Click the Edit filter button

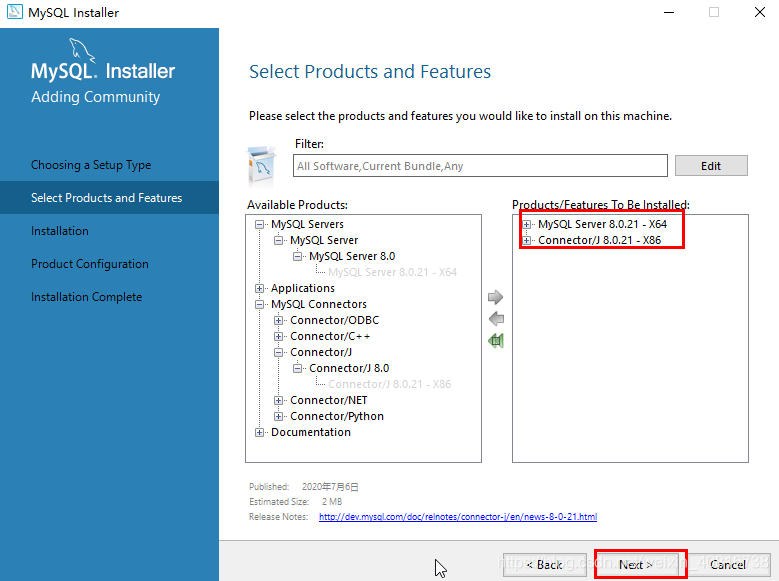[711, 166]
